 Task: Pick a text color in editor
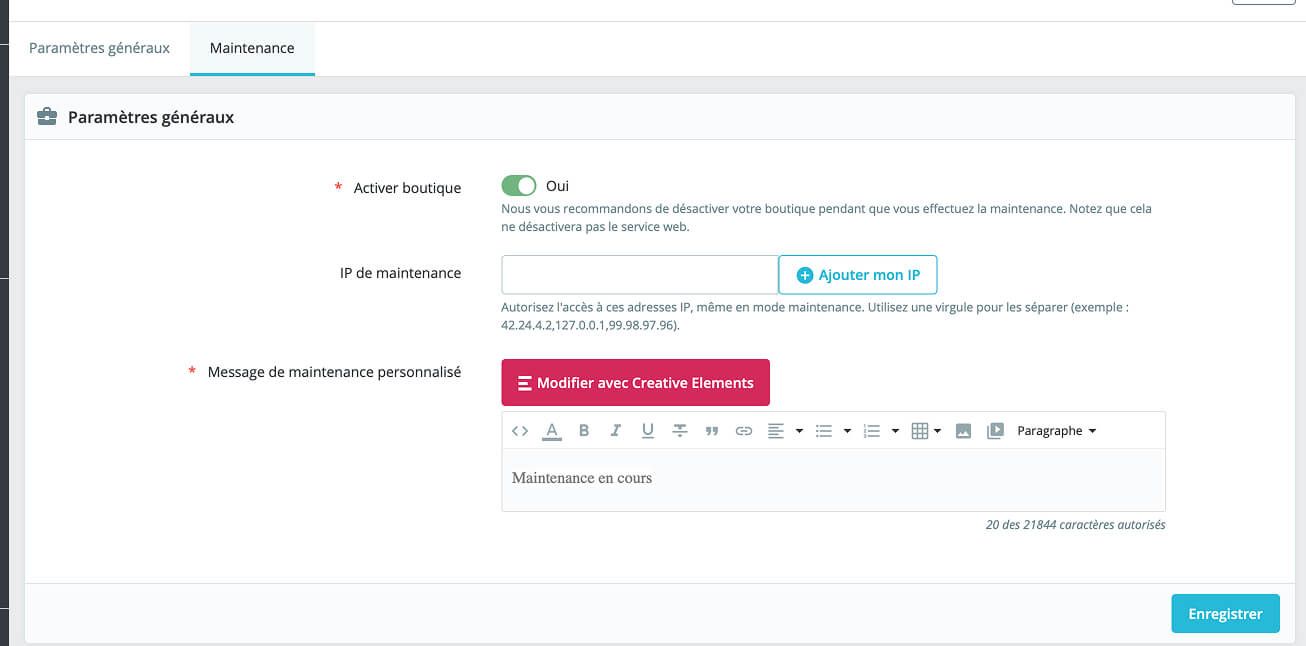pos(551,431)
